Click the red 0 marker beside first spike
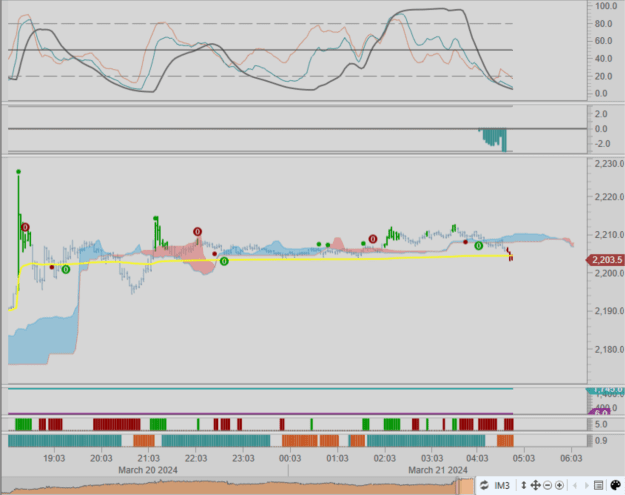 [x=25, y=227]
